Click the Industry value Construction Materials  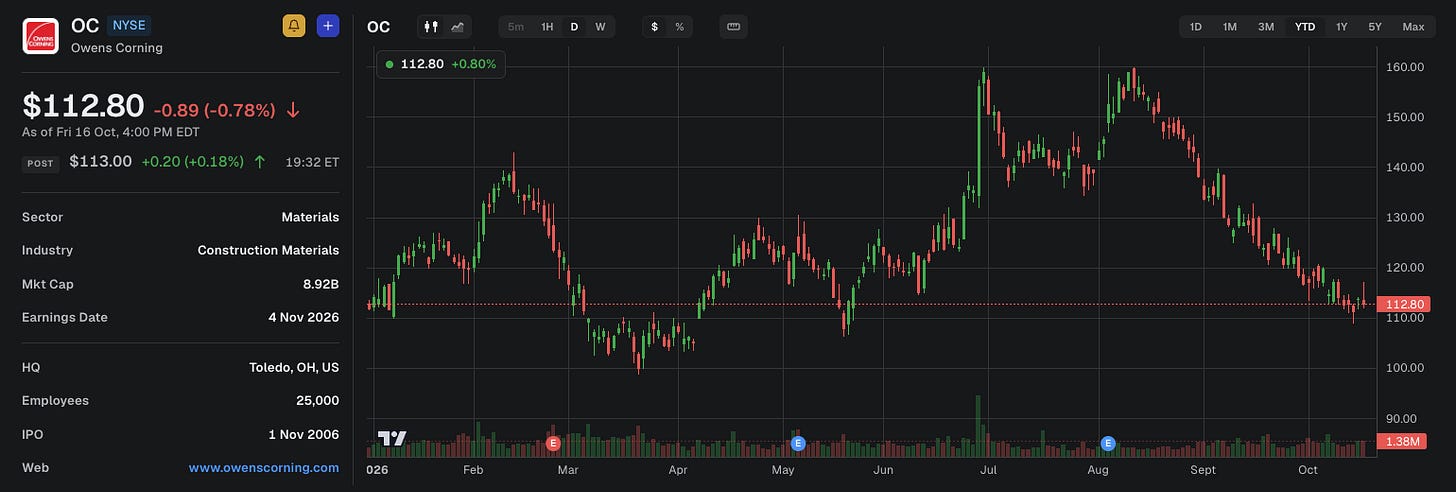pyautogui.click(x=268, y=250)
